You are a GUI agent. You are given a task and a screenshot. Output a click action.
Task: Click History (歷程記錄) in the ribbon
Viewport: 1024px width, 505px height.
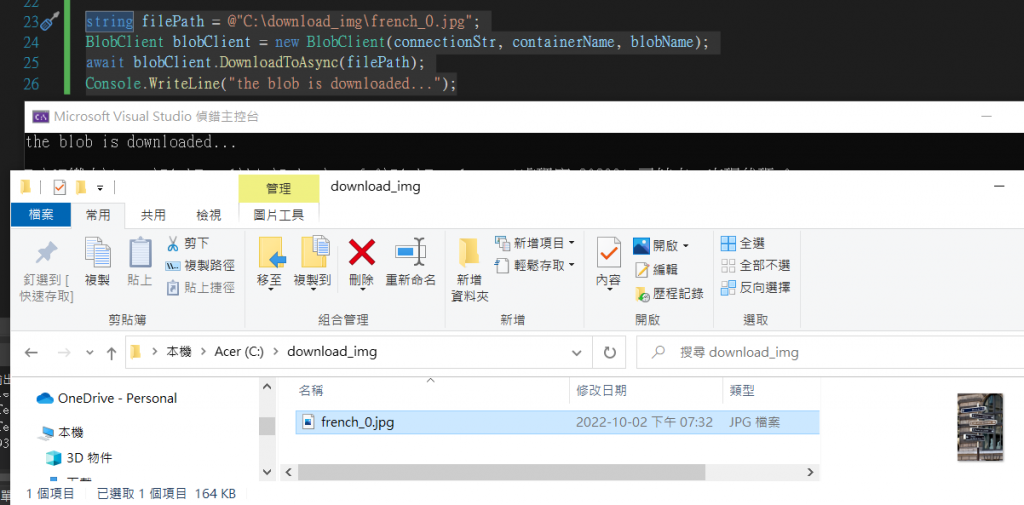(x=669, y=293)
